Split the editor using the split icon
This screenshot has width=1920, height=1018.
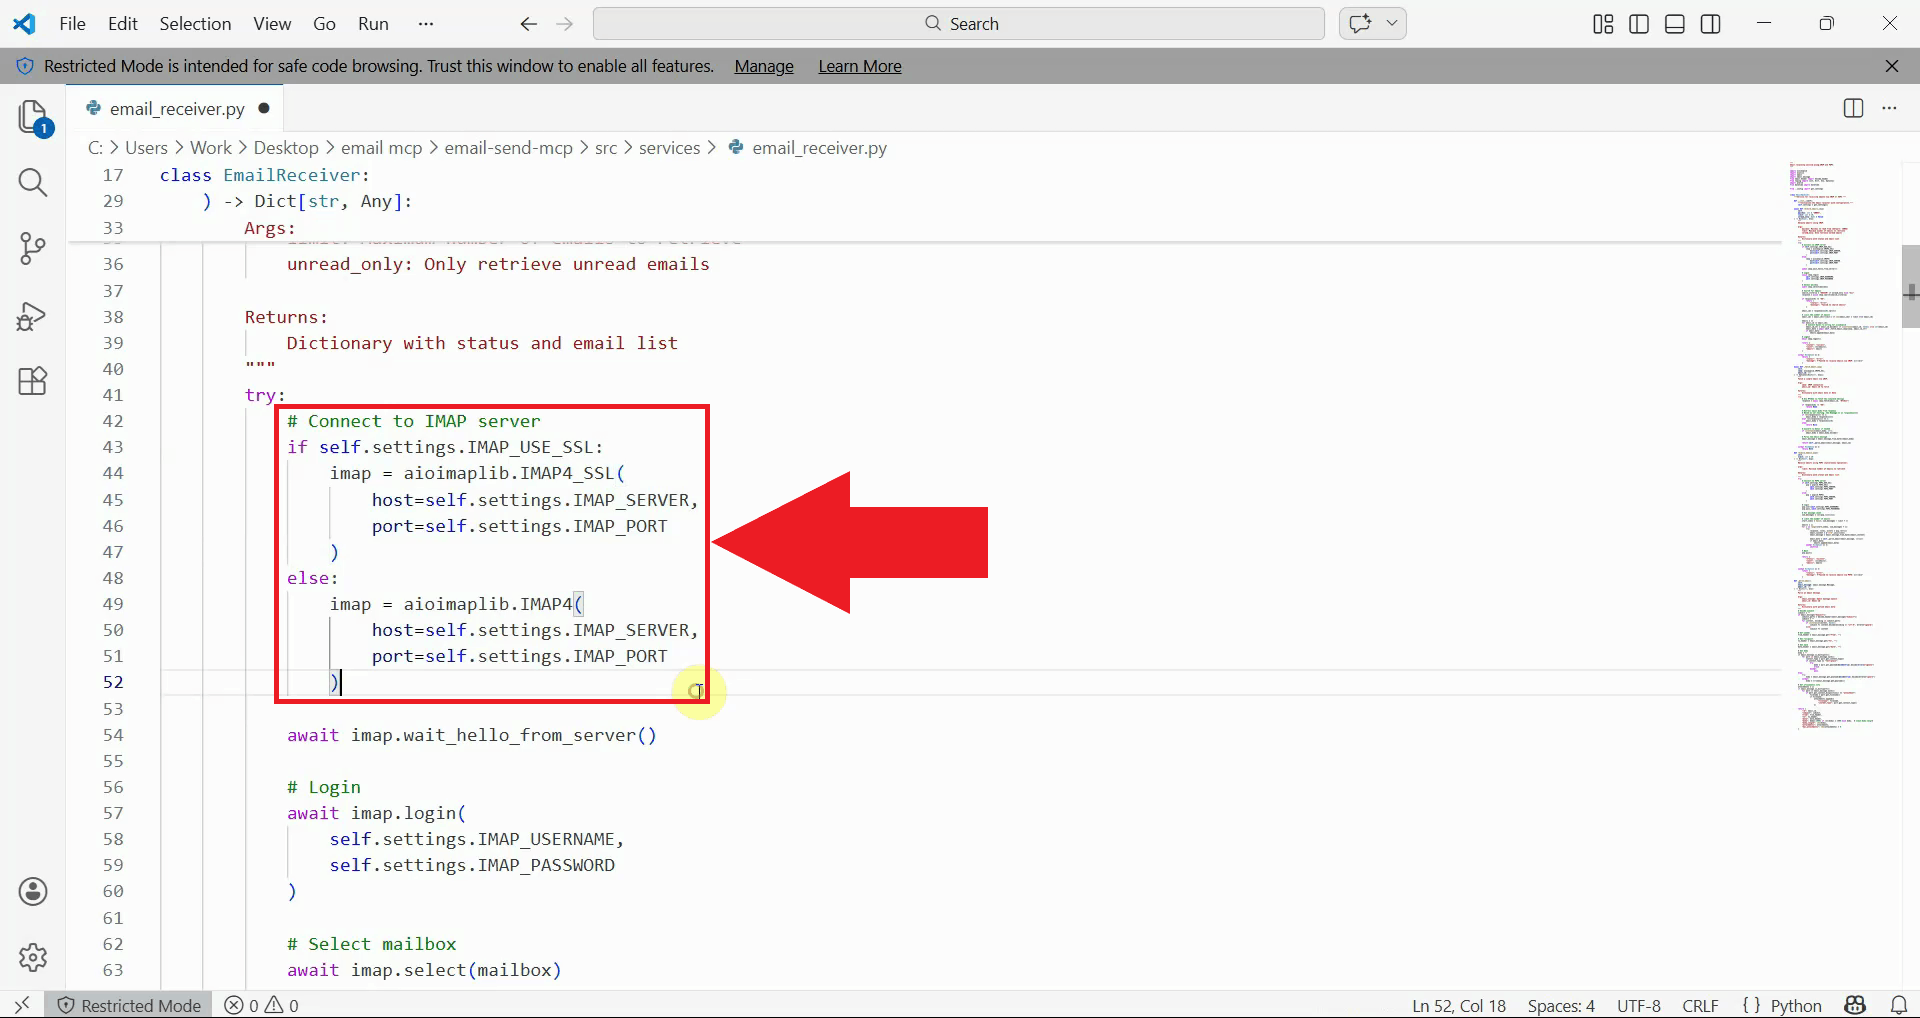pyautogui.click(x=1853, y=108)
